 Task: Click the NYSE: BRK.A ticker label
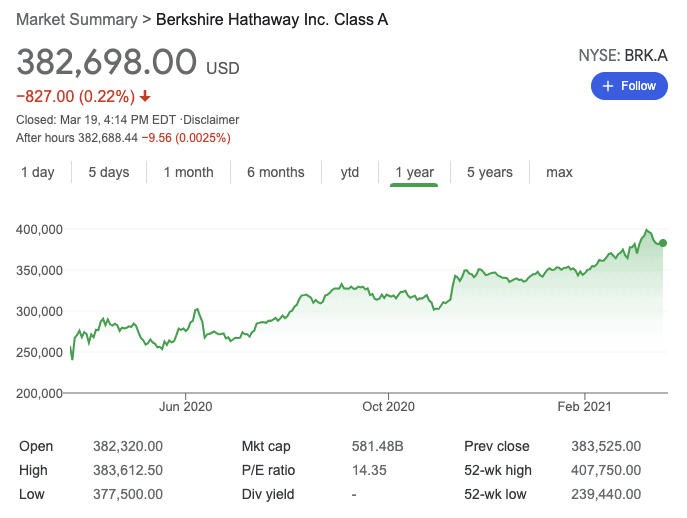[x=623, y=56]
